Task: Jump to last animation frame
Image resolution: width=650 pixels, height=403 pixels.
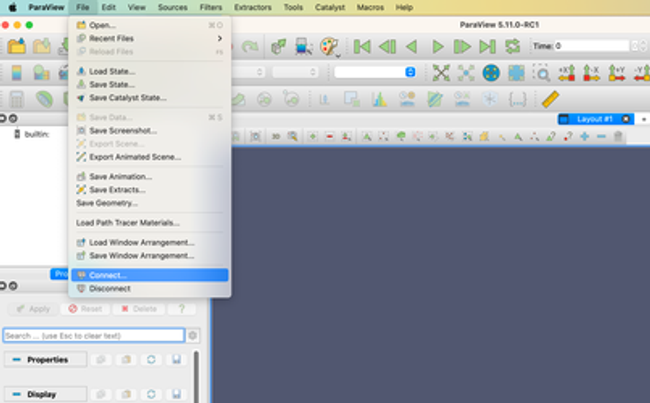Action: [487, 46]
